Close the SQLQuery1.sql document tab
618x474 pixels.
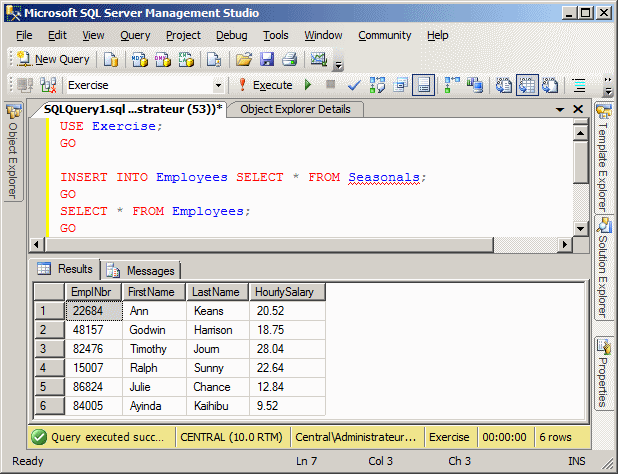[x=578, y=109]
